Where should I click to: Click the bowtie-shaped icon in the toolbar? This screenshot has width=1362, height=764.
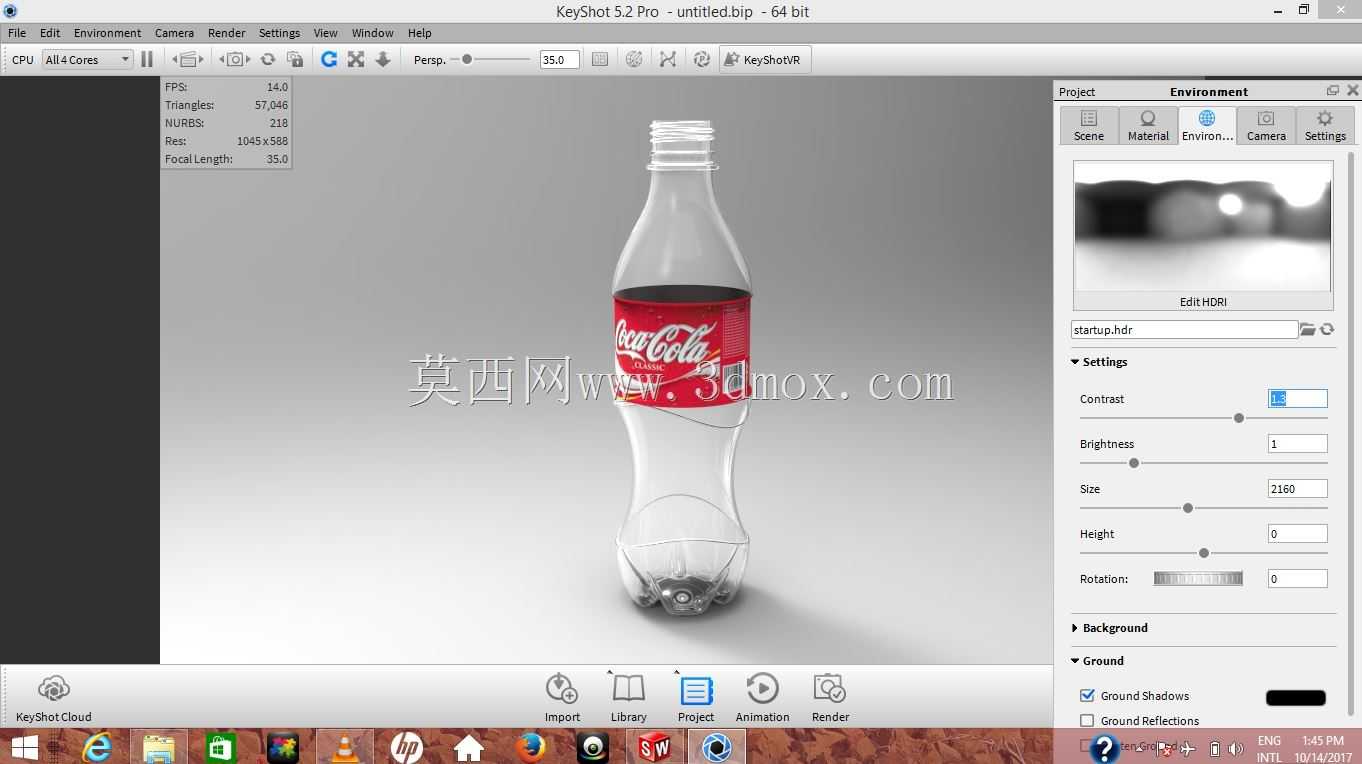(668, 59)
